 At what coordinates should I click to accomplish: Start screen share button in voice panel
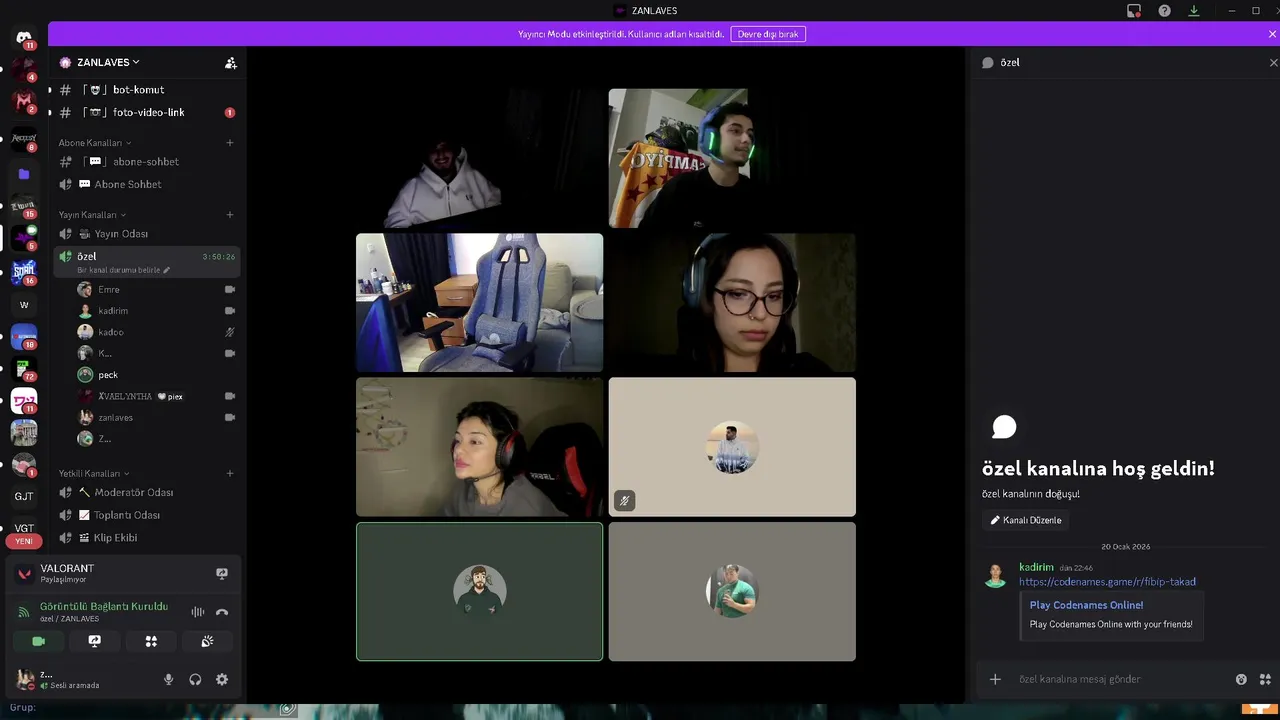tap(95, 641)
